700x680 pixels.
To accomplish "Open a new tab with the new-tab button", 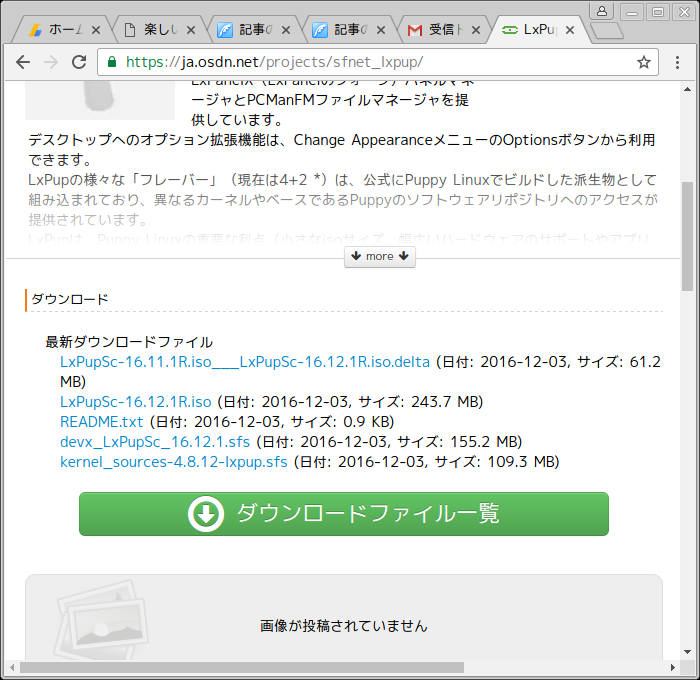I will (x=607, y=30).
